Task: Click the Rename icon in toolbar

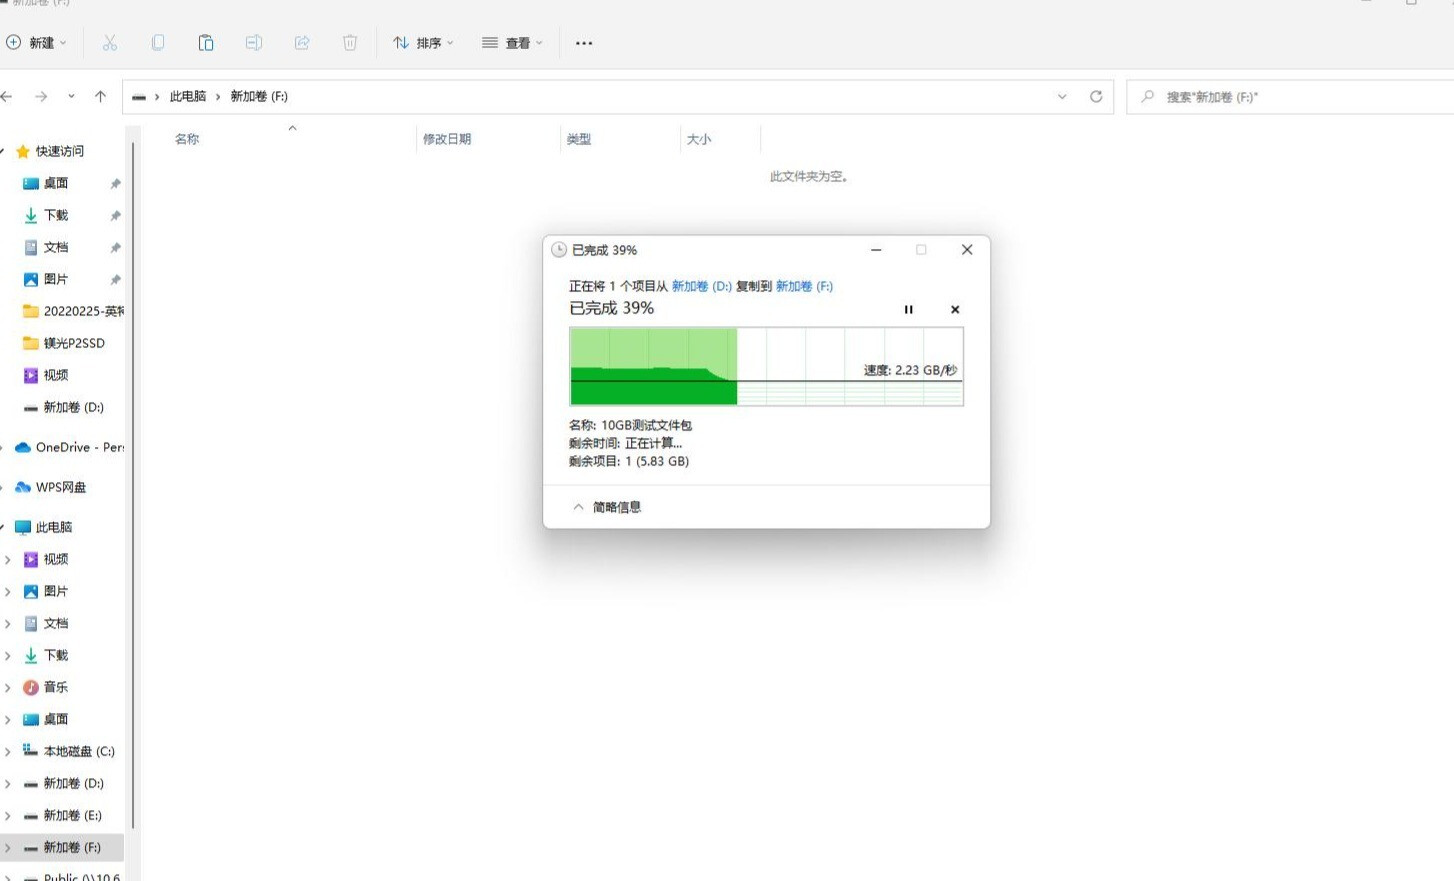Action: point(254,43)
